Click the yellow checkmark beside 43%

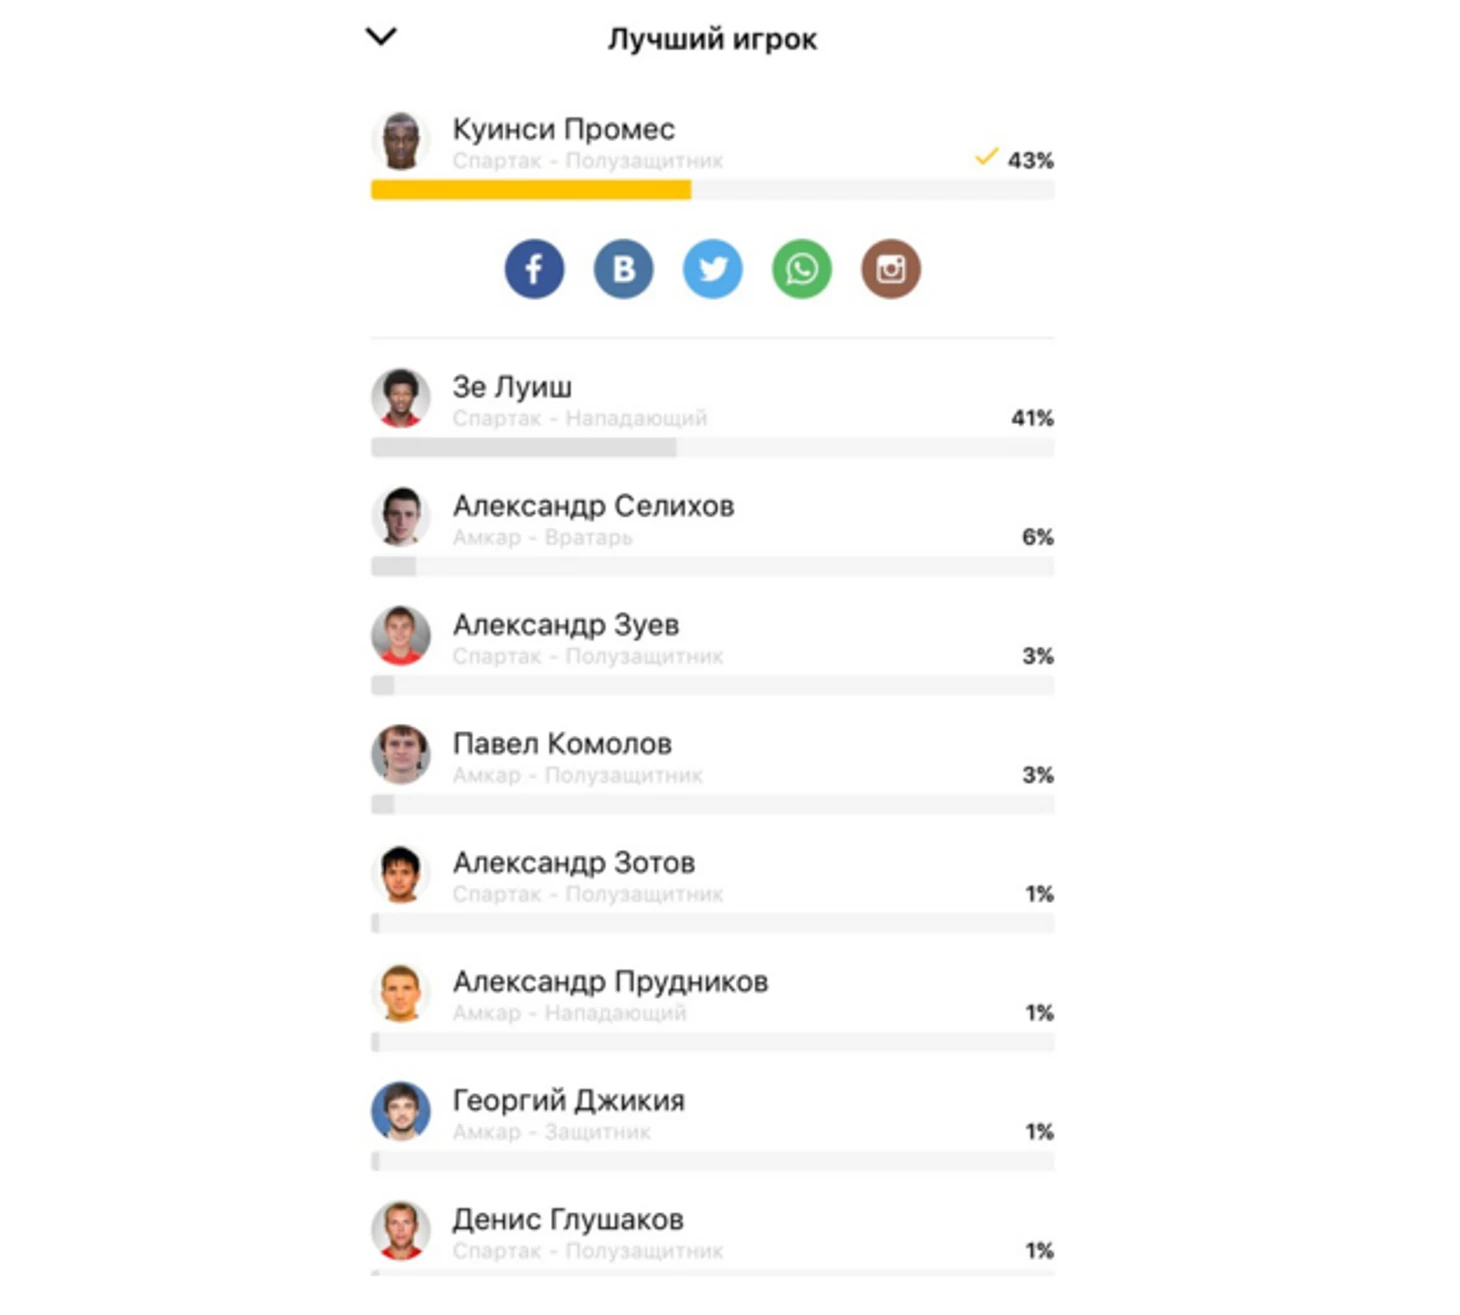(x=986, y=157)
